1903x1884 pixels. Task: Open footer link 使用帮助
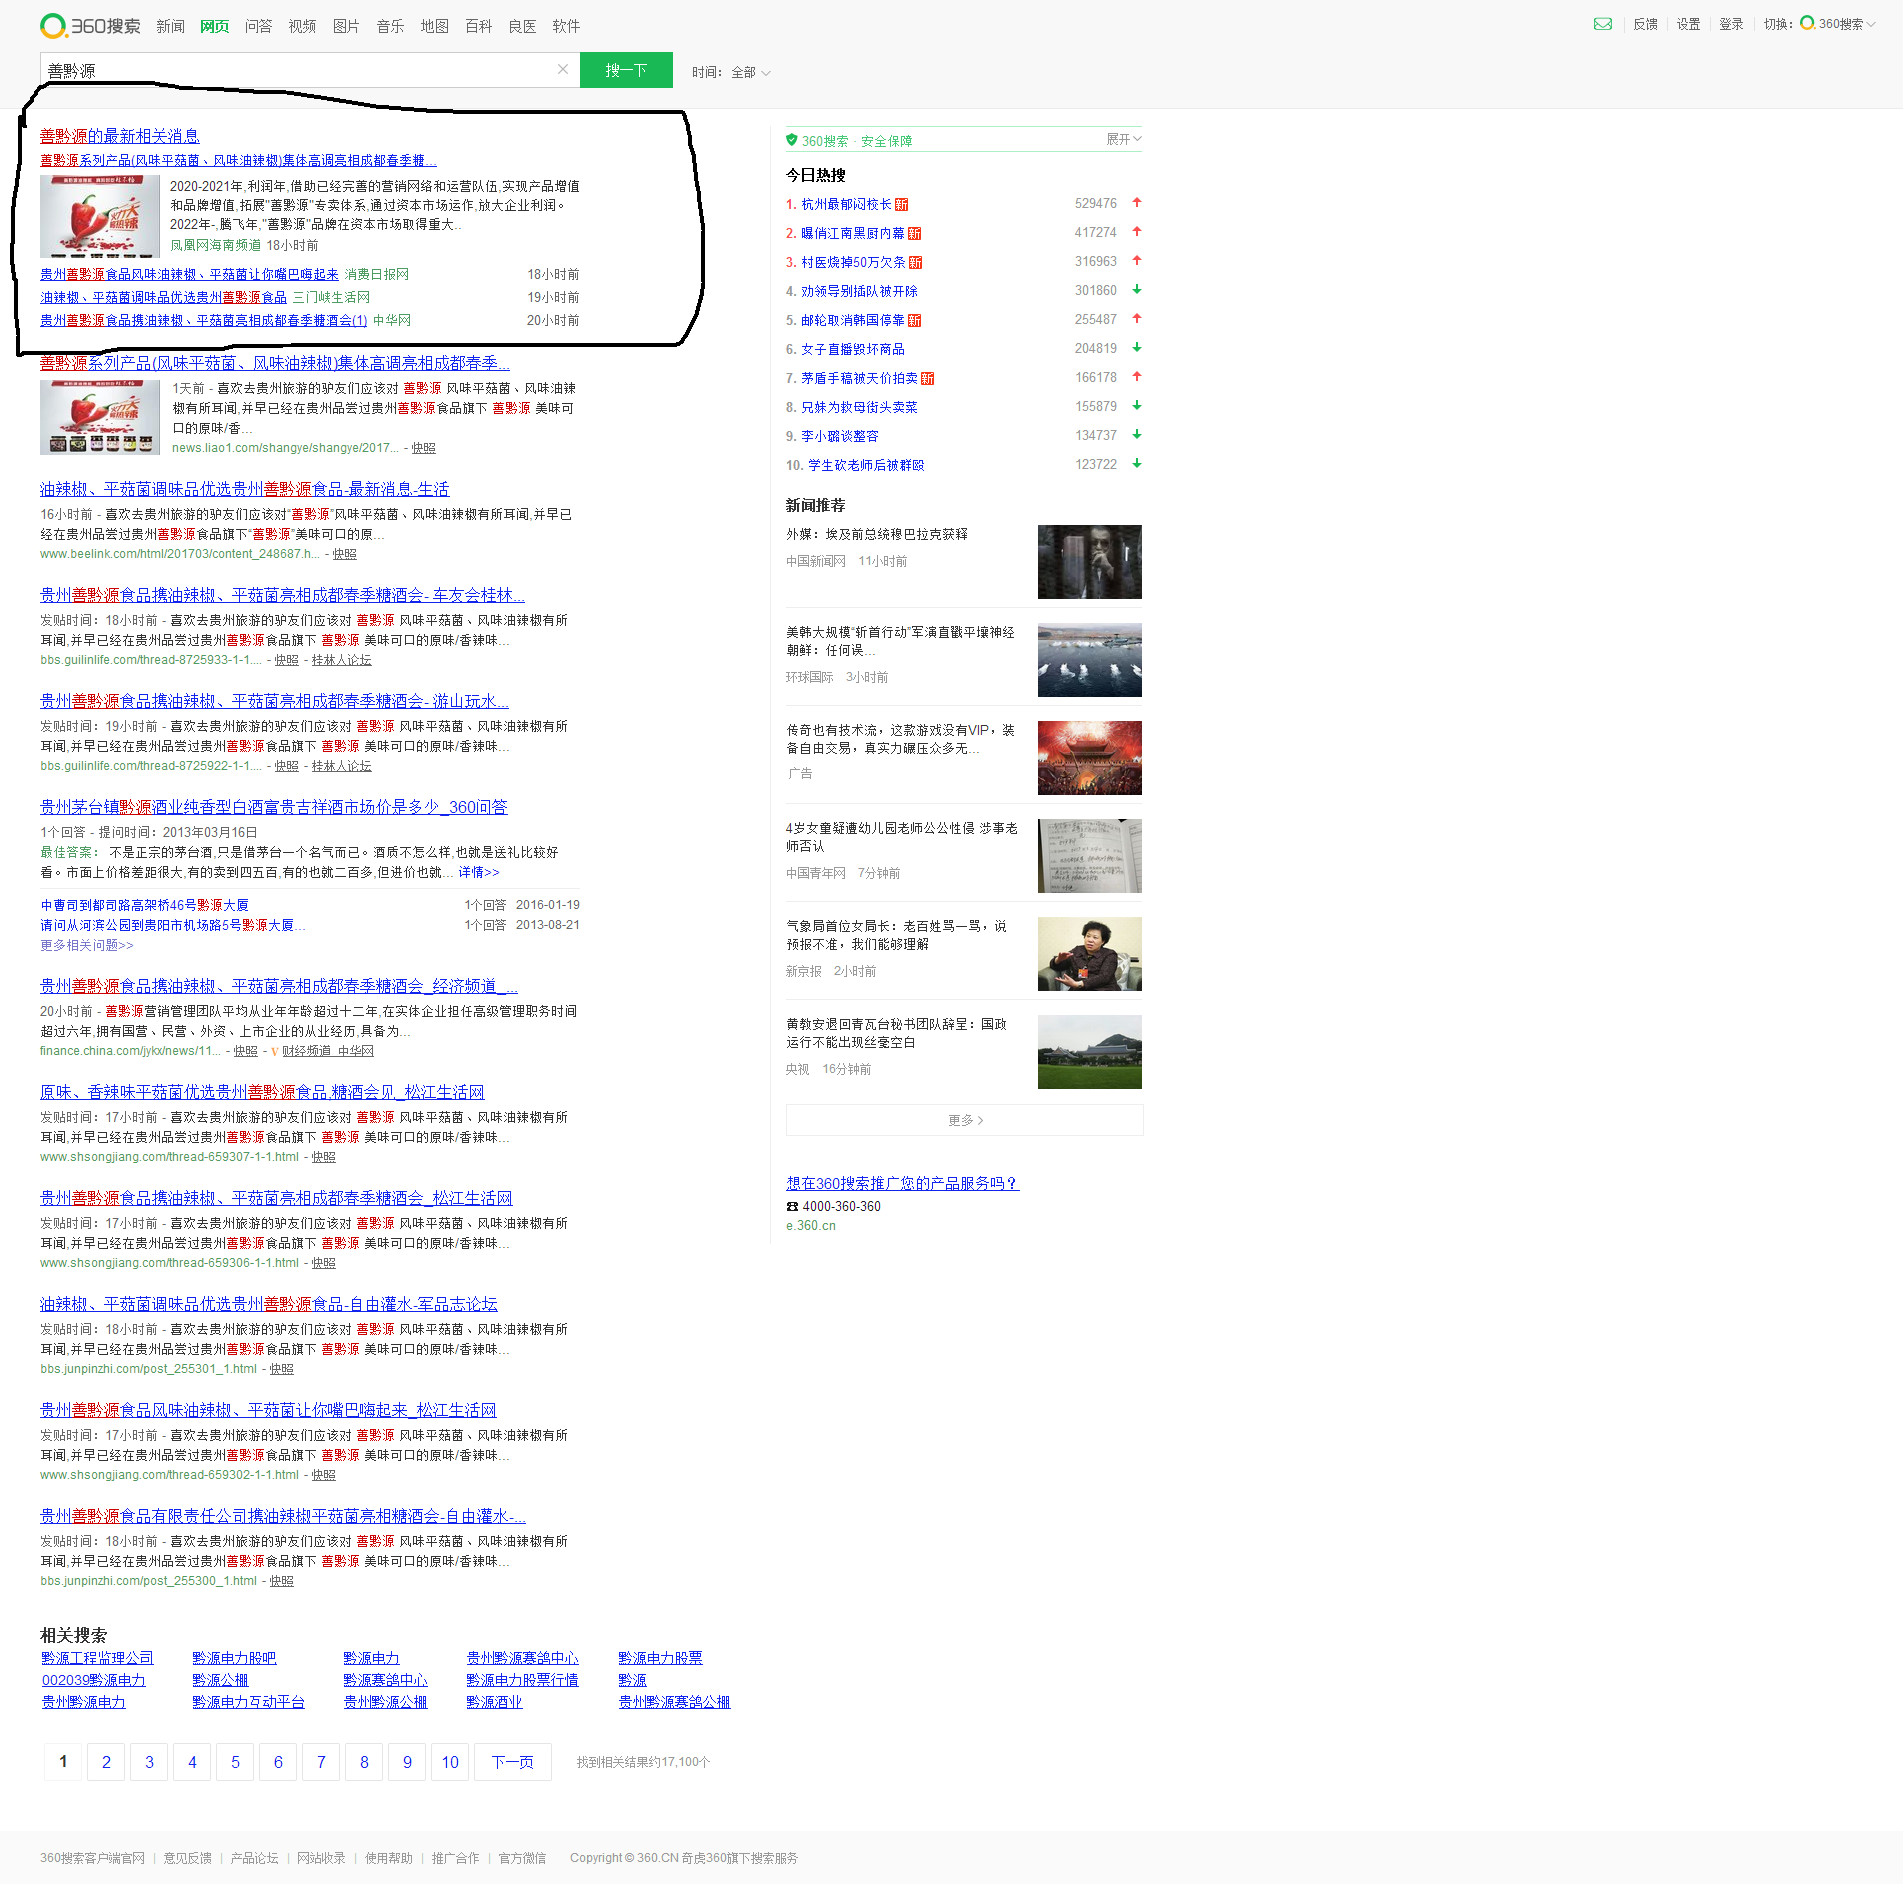[388, 1858]
